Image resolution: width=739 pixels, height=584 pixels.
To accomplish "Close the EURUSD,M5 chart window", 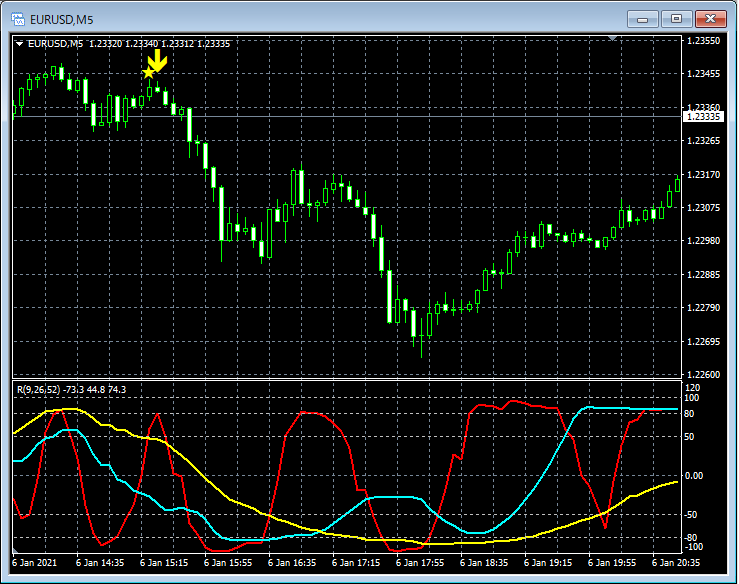I will point(711,18).
